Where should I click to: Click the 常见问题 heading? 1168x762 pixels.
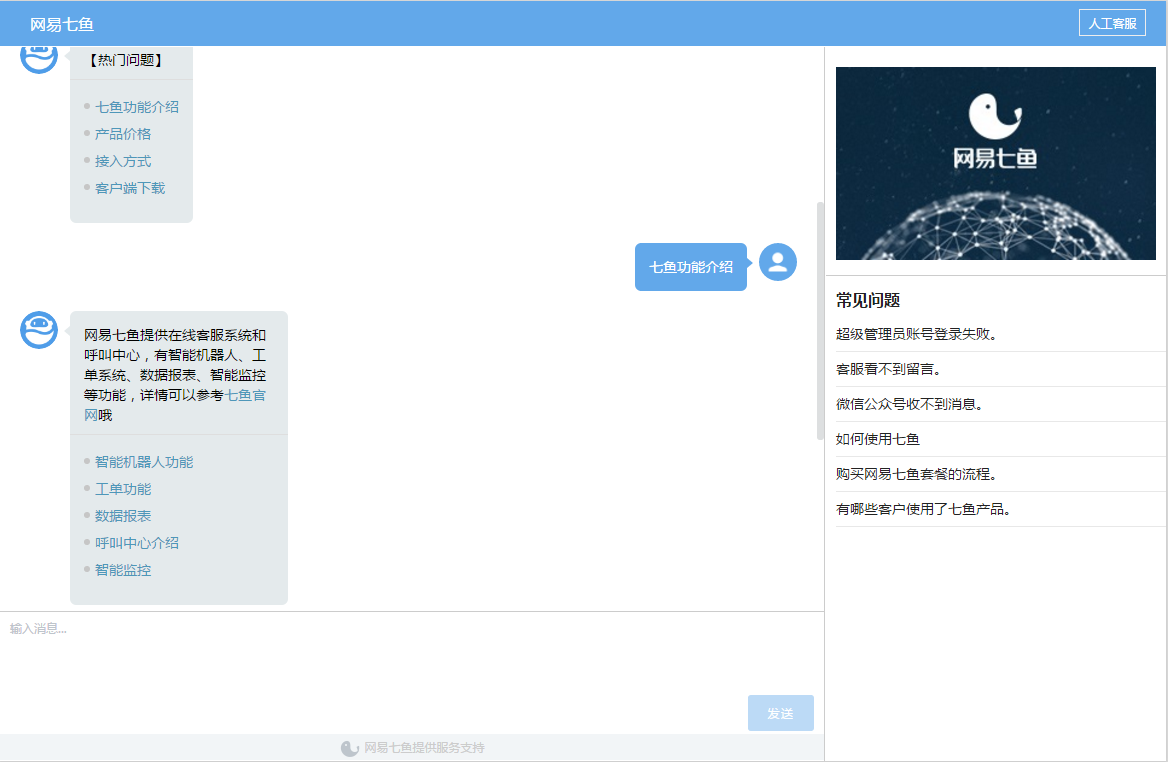pos(868,300)
